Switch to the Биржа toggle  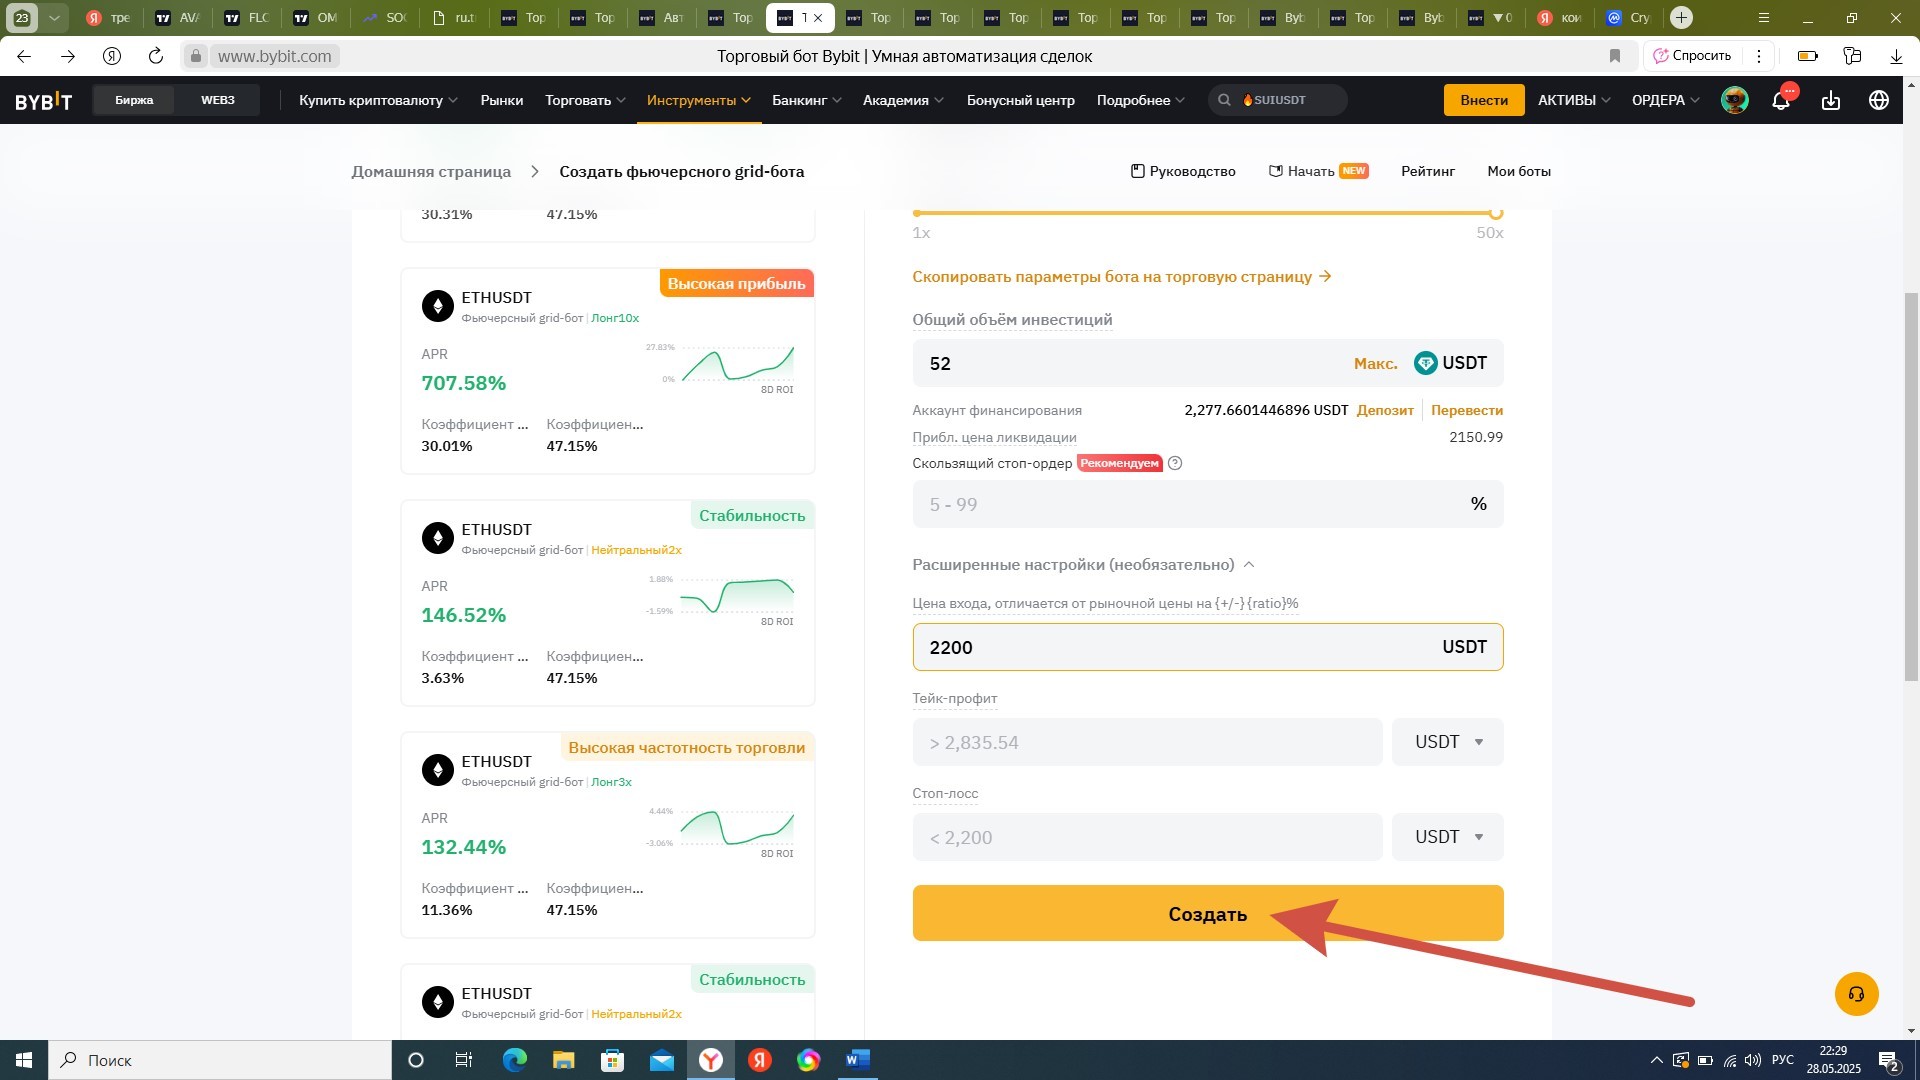[134, 100]
